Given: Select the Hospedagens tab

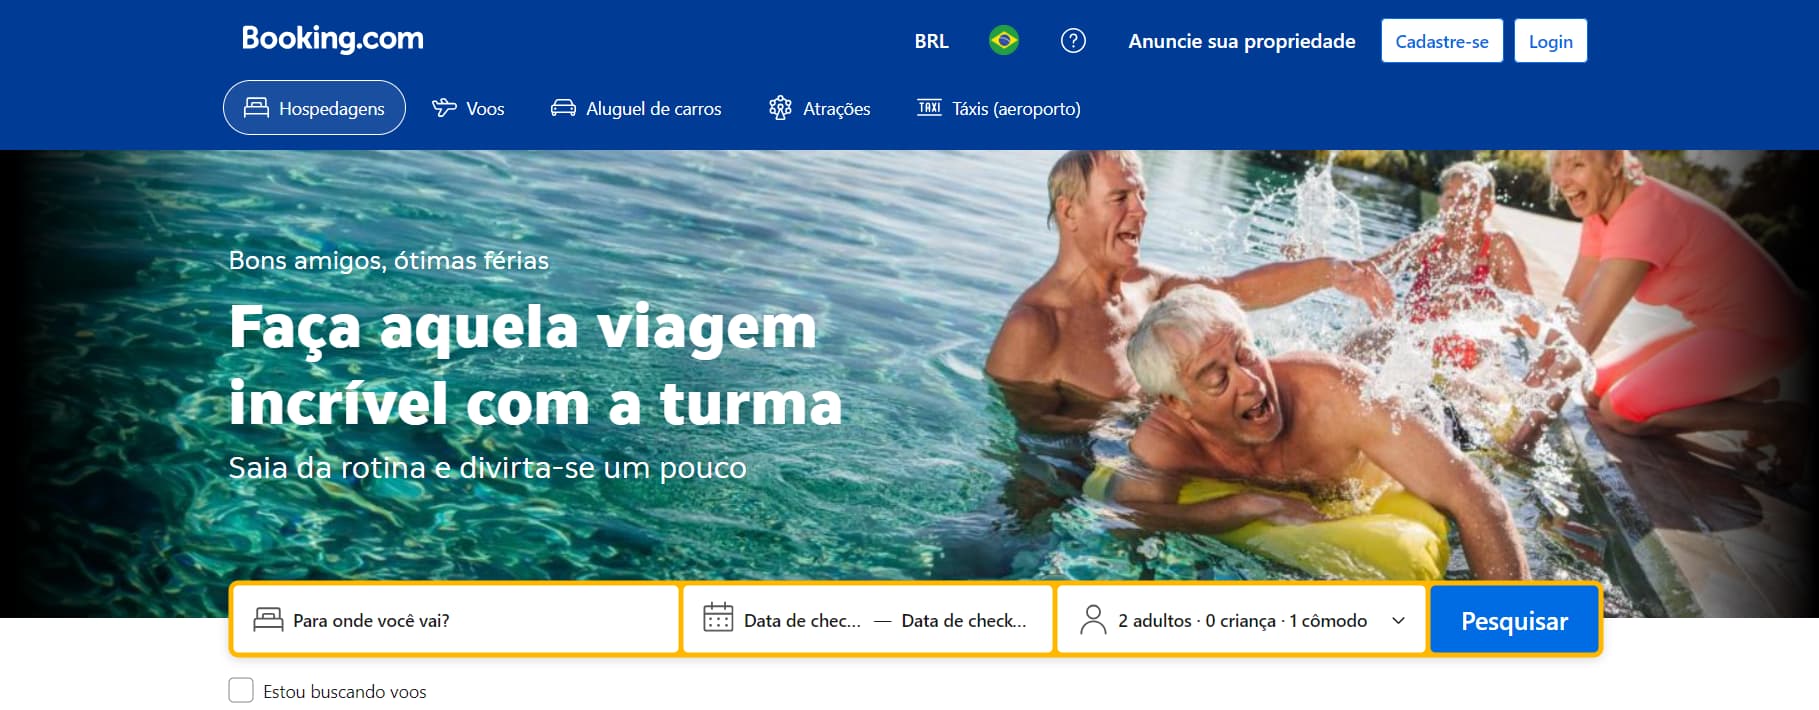Looking at the screenshot, I should coord(314,108).
